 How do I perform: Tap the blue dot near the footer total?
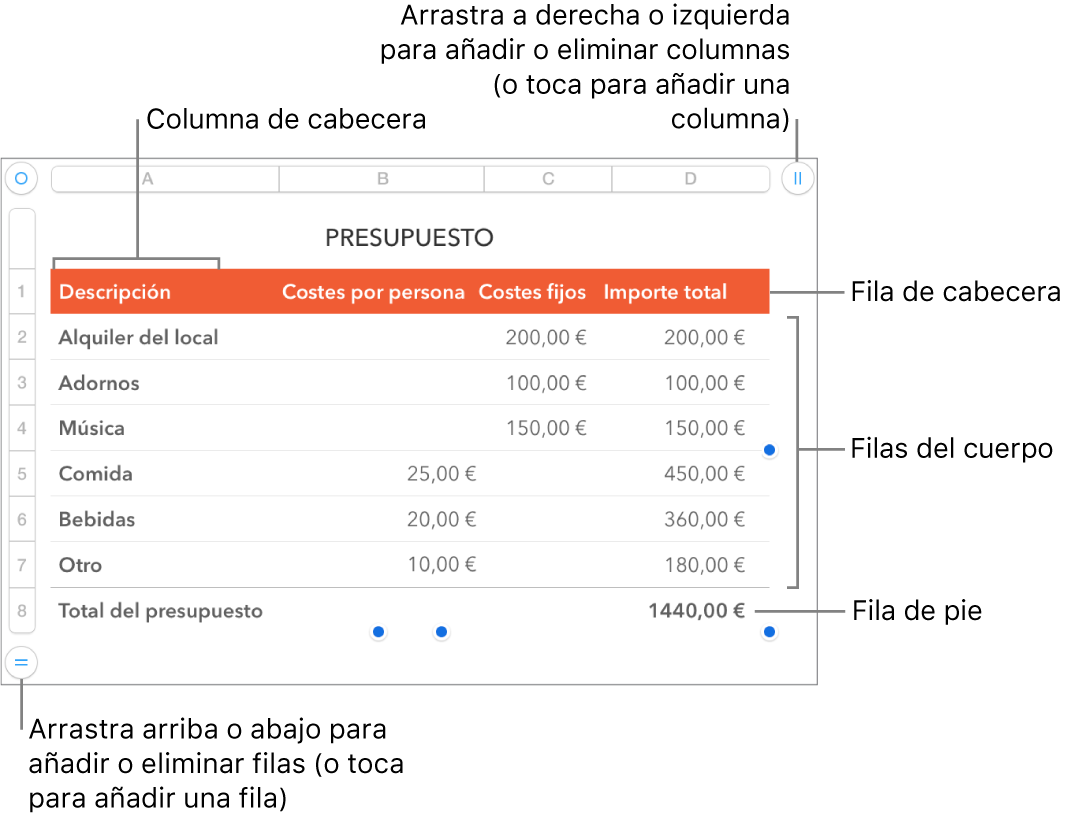[769, 632]
